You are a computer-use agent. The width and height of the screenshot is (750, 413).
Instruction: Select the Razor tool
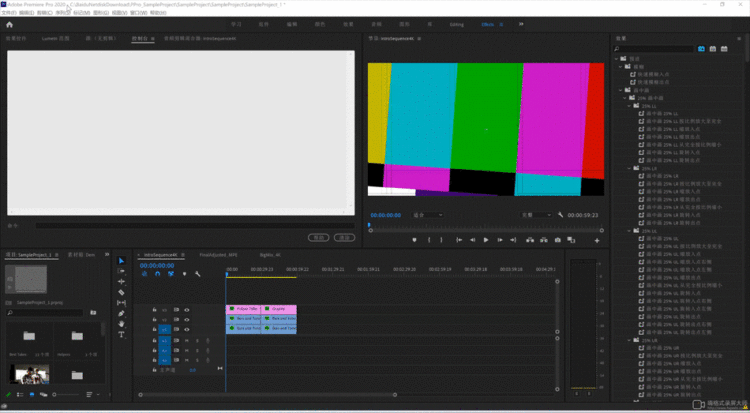pyautogui.click(x=122, y=292)
